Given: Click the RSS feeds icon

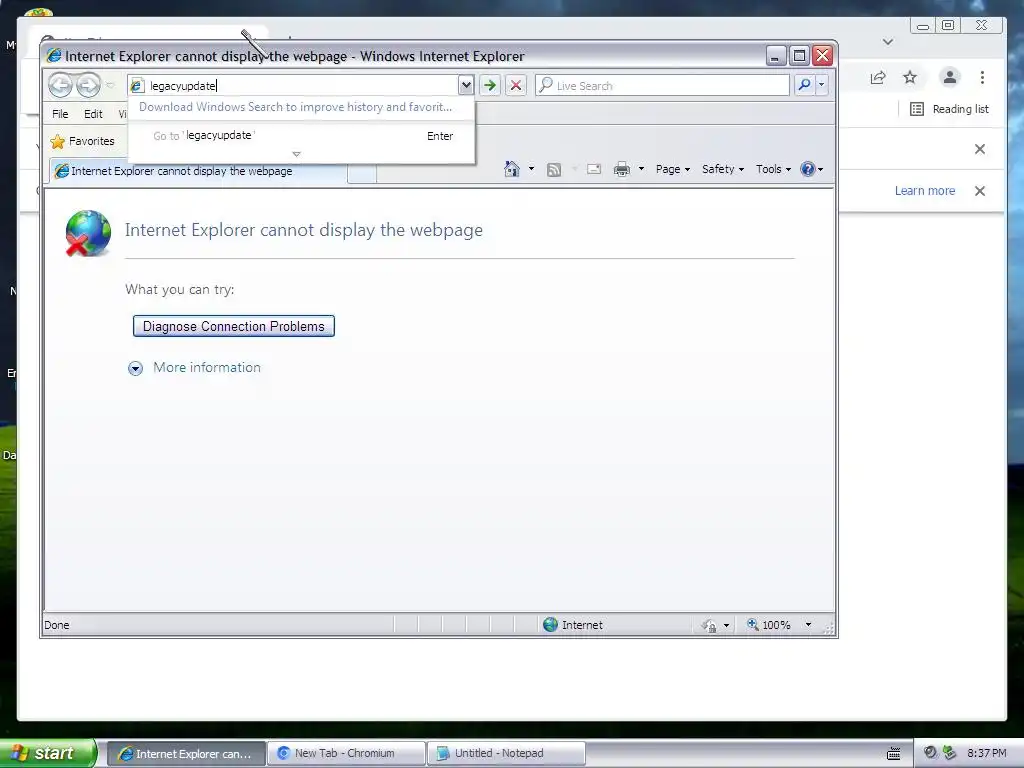Looking at the screenshot, I should tap(554, 170).
